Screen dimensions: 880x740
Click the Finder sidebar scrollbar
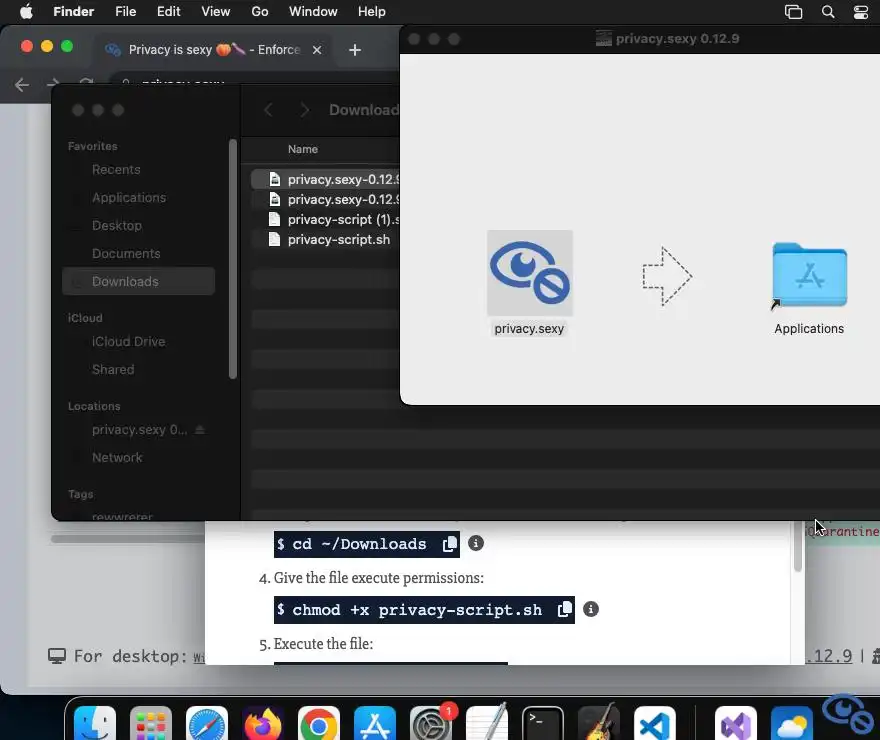click(x=233, y=259)
